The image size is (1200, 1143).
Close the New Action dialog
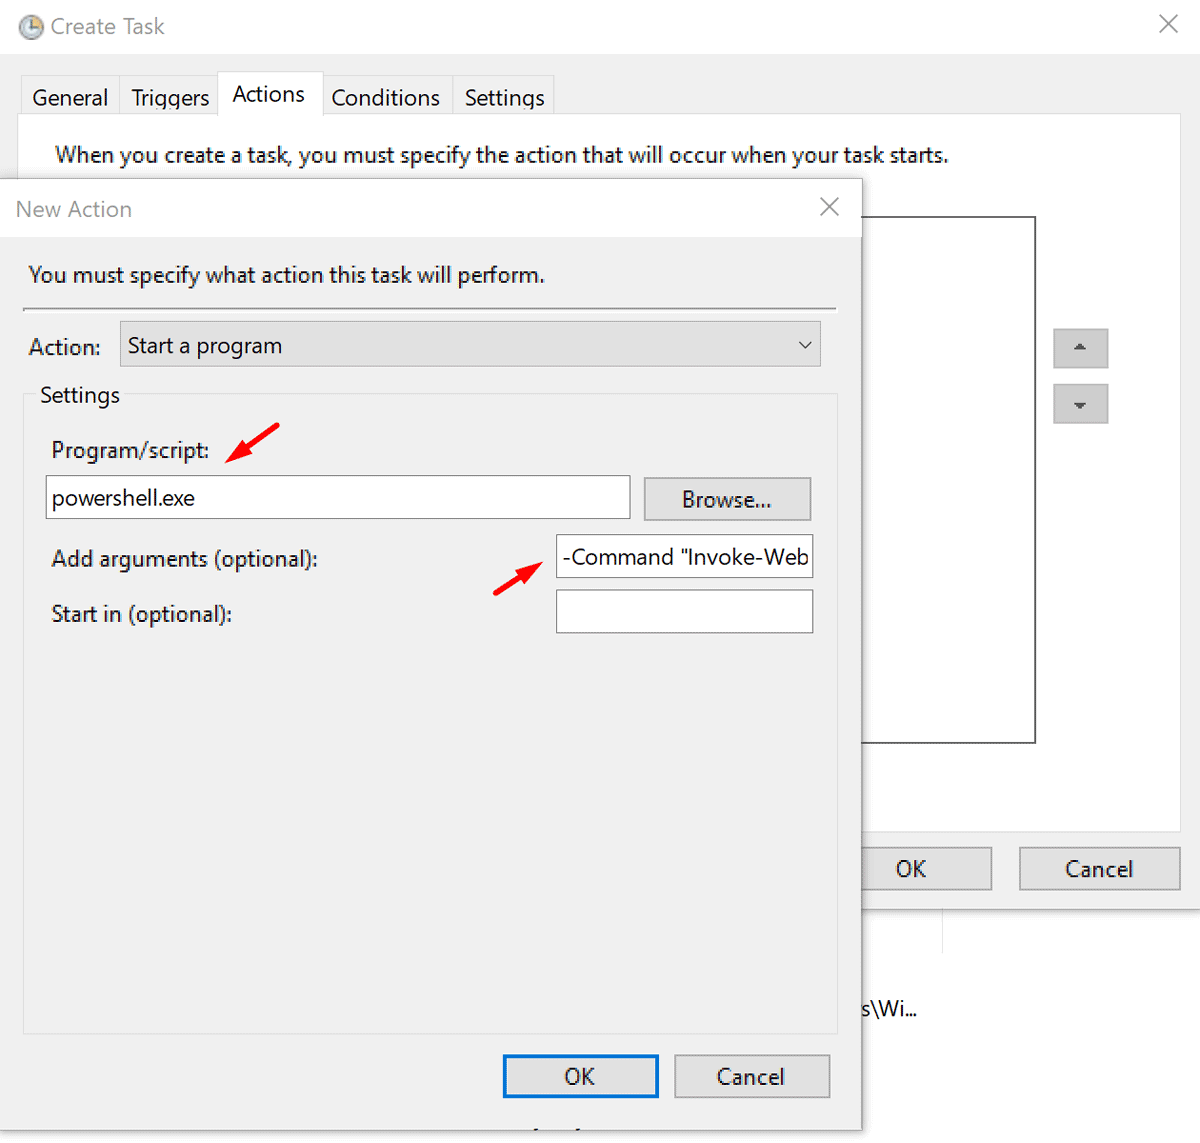829,207
